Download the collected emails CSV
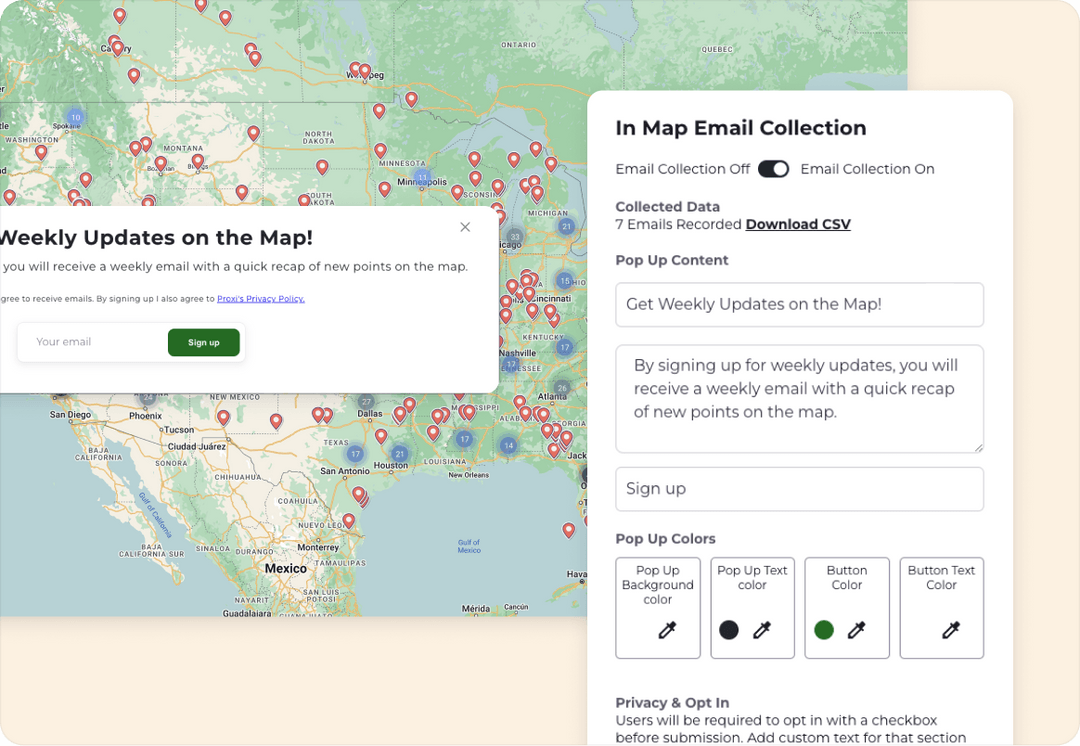 pyautogui.click(x=798, y=224)
